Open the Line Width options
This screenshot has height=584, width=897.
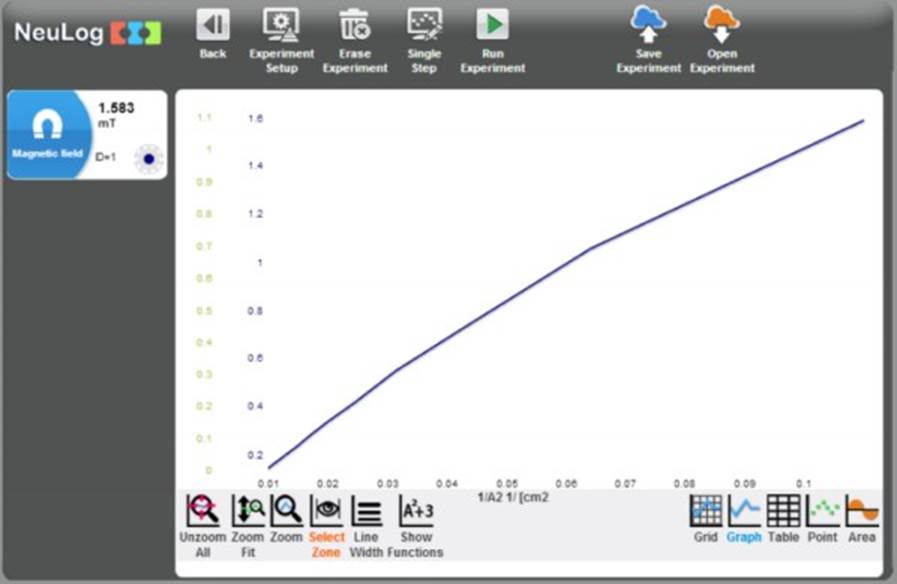point(367,512)
